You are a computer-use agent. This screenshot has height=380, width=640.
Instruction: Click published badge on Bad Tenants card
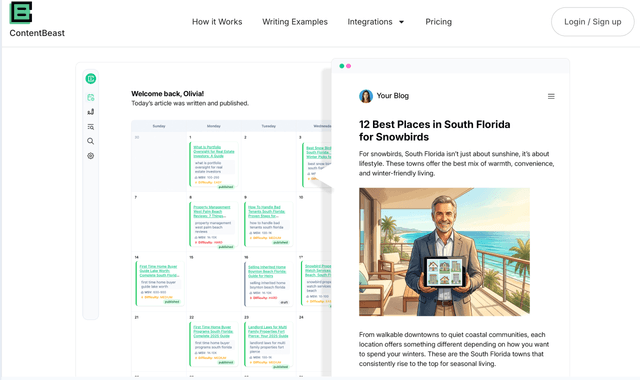[280, 242]
